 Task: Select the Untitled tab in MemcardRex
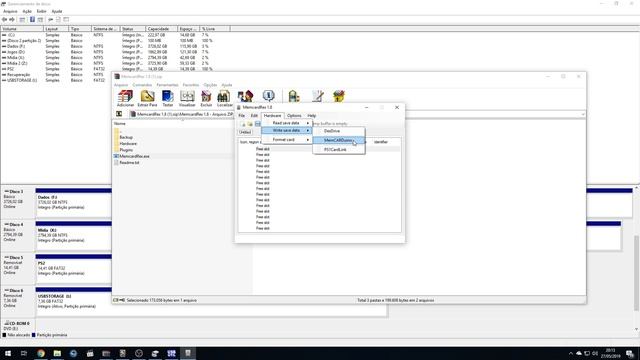[x=245, y=132]
